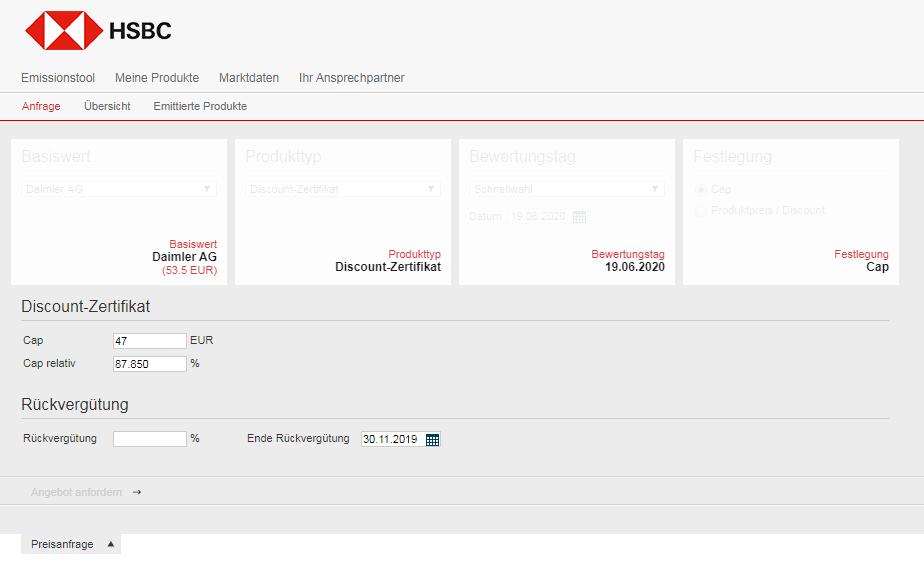Click the Ende Rückvergütung label
Viewport: 924px width, 570px height.
pyautogui.click(x=298, y=439)
